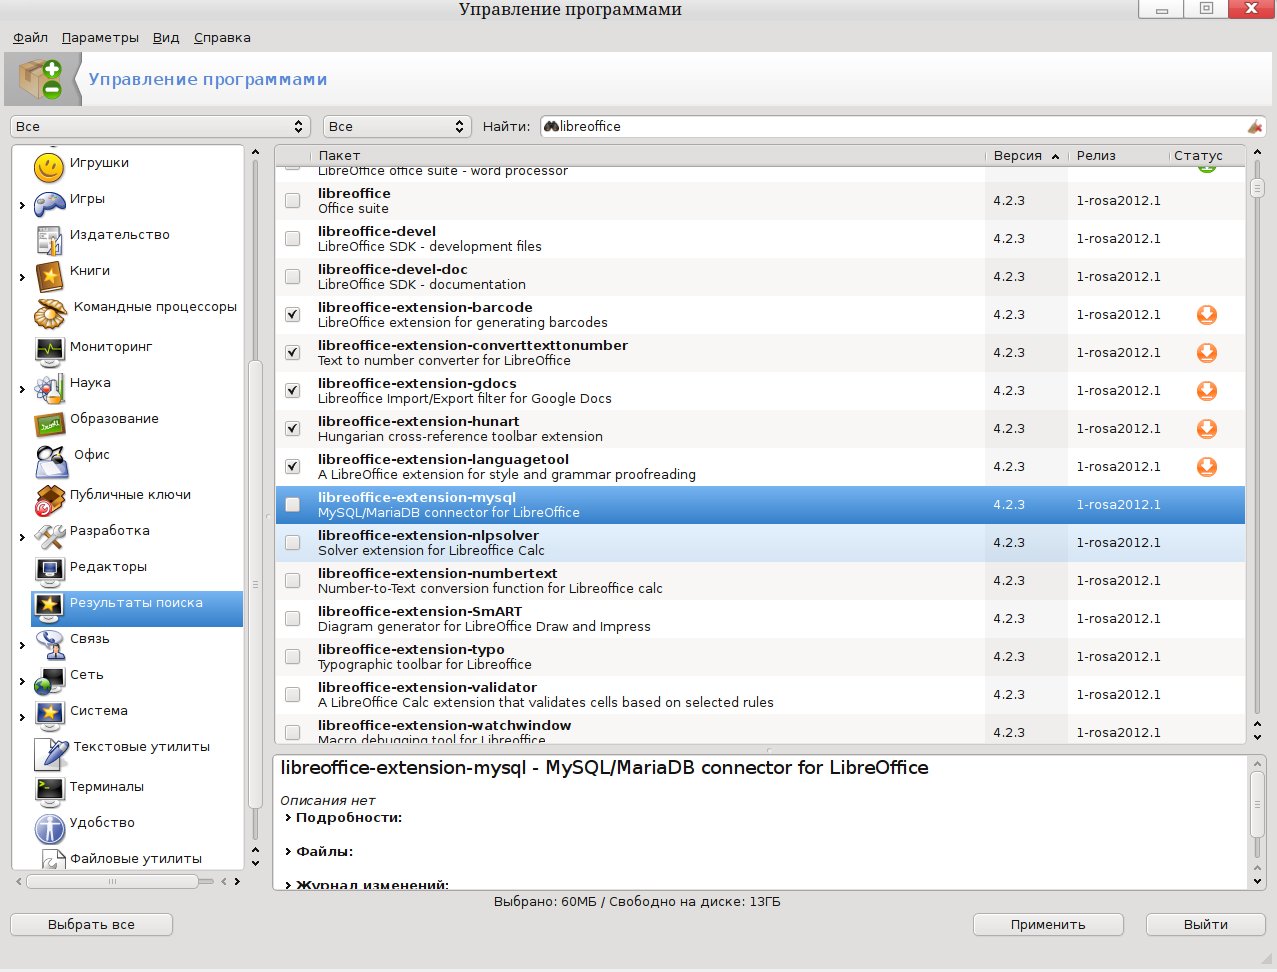This screenshot has height=972, width=1277.
Task: Click the category list horizontal scrollbar
Action: (112, 882)
